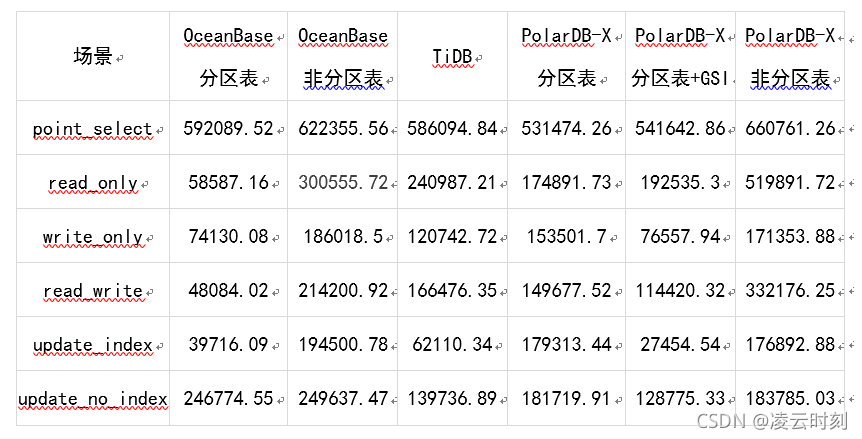This screenshot has height=439, width=862.
Task: Click the TiDB column header
Action: coord(452,57)
